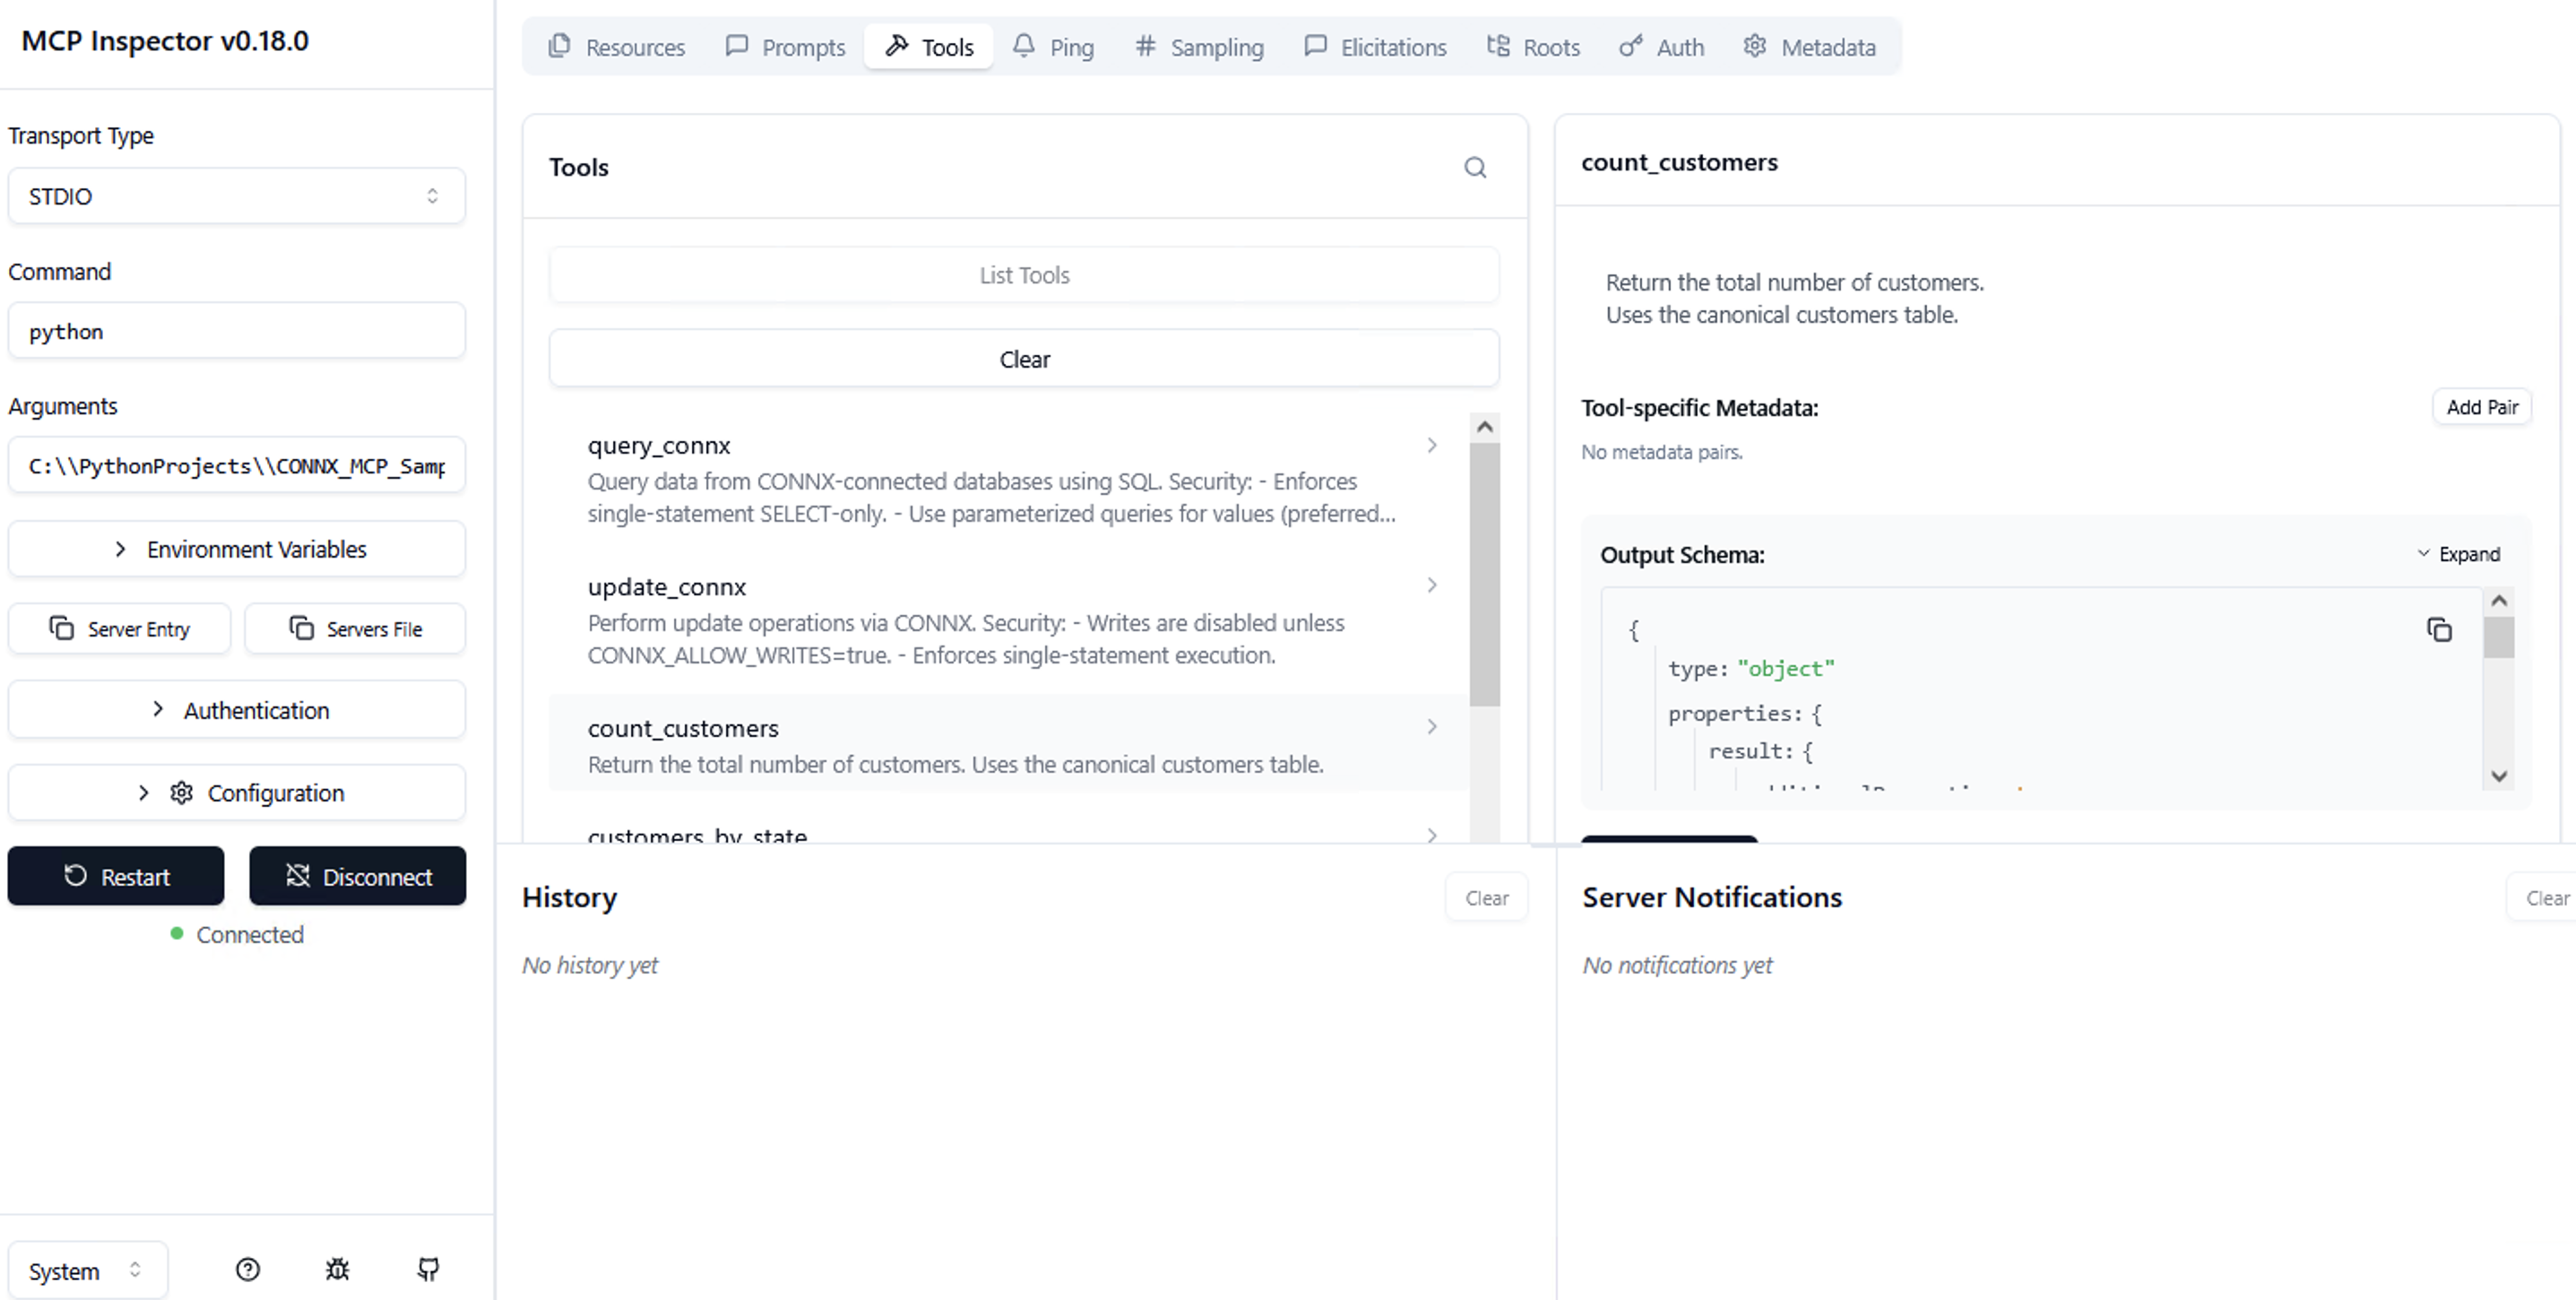Click the tools list scrollbar up arrow

pyautogui.click(x=1485, y=427)
